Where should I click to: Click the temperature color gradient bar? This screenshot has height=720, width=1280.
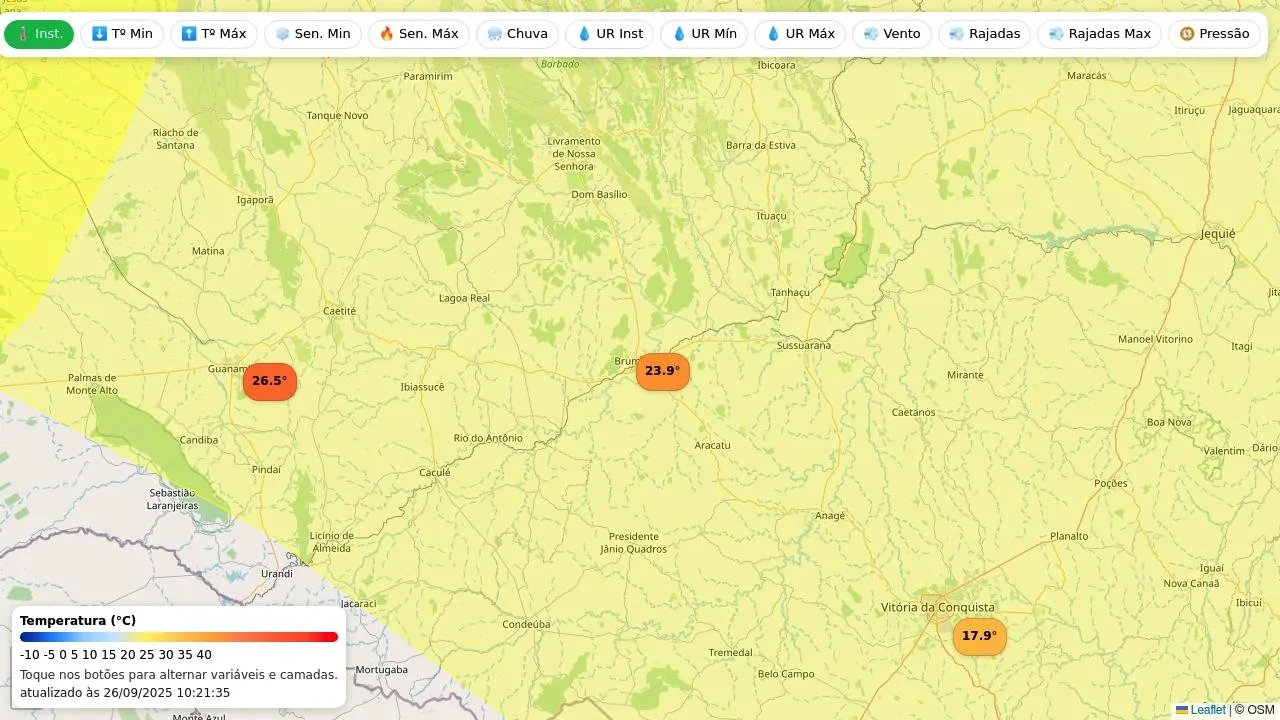tap(179, 637)
